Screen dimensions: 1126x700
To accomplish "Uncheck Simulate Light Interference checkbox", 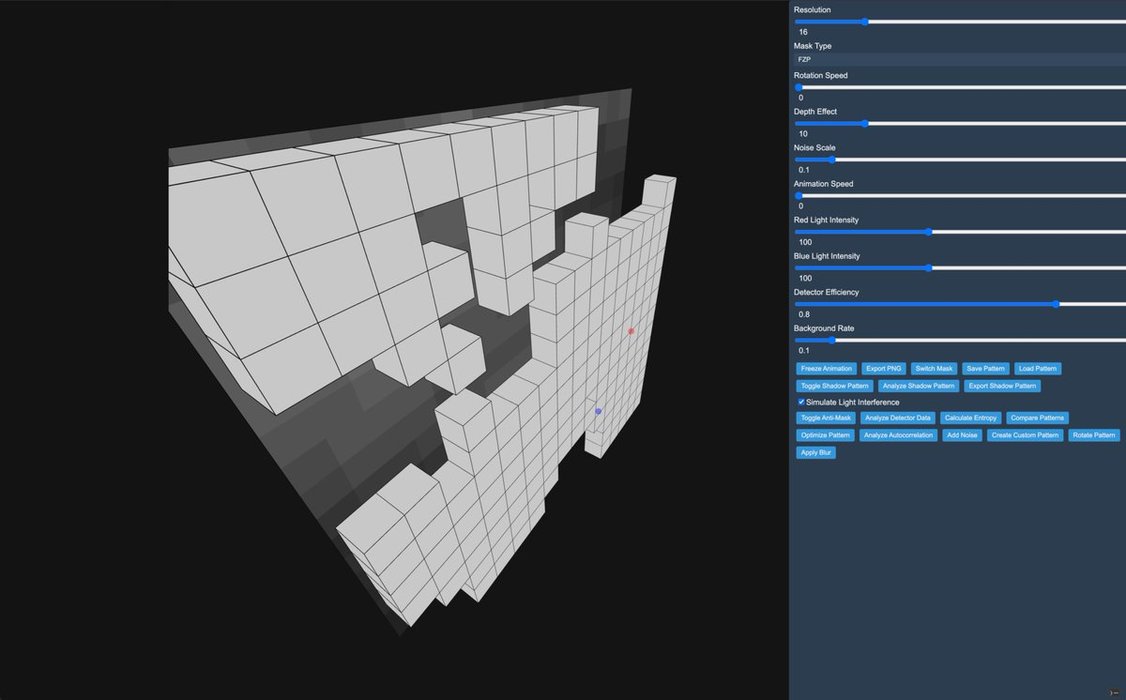I will point(801,402).
